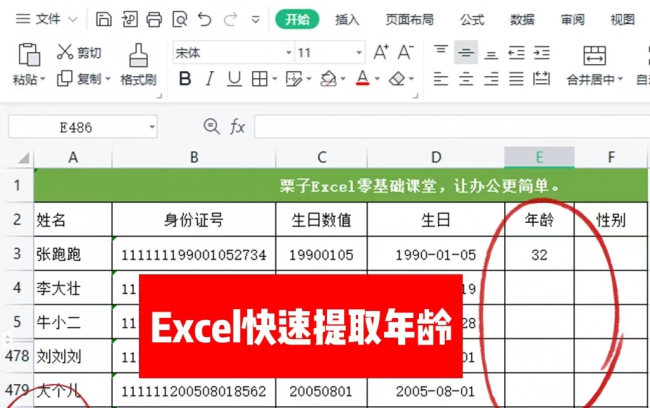This screenshot has height=408, width=650.
Task: Click the Name Box showing E486
Action: click(83, 127)
